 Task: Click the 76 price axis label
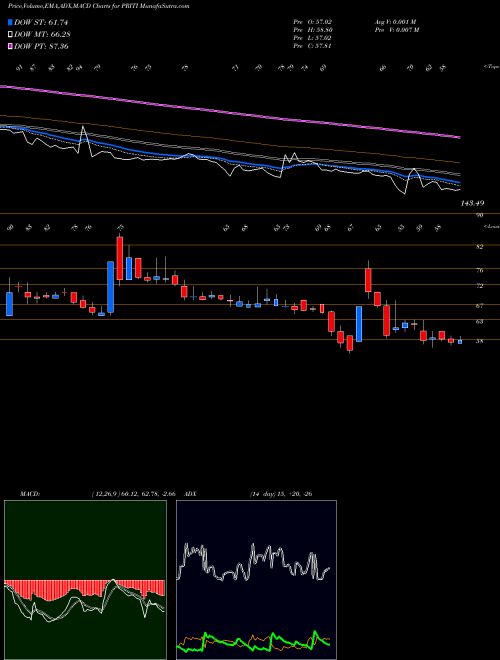point(479,271)
